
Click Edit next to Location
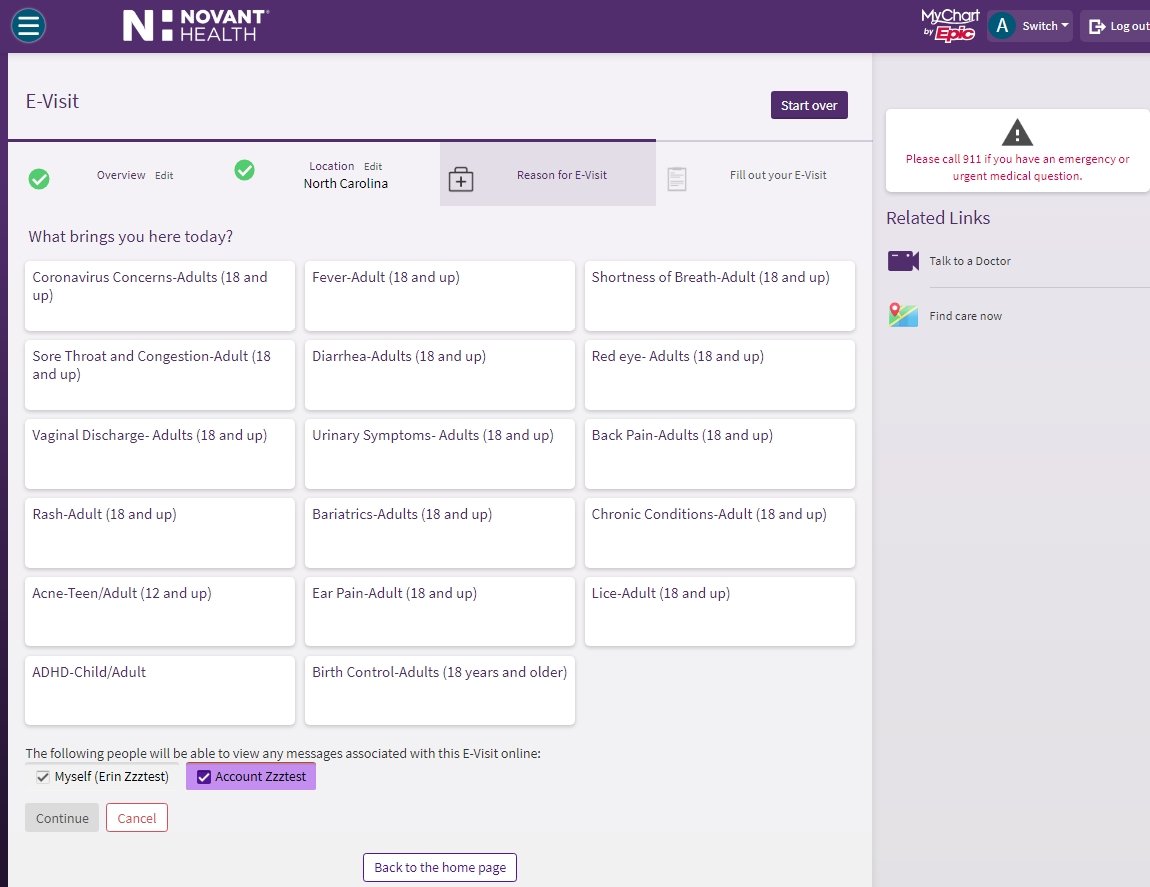coord(372,166)
